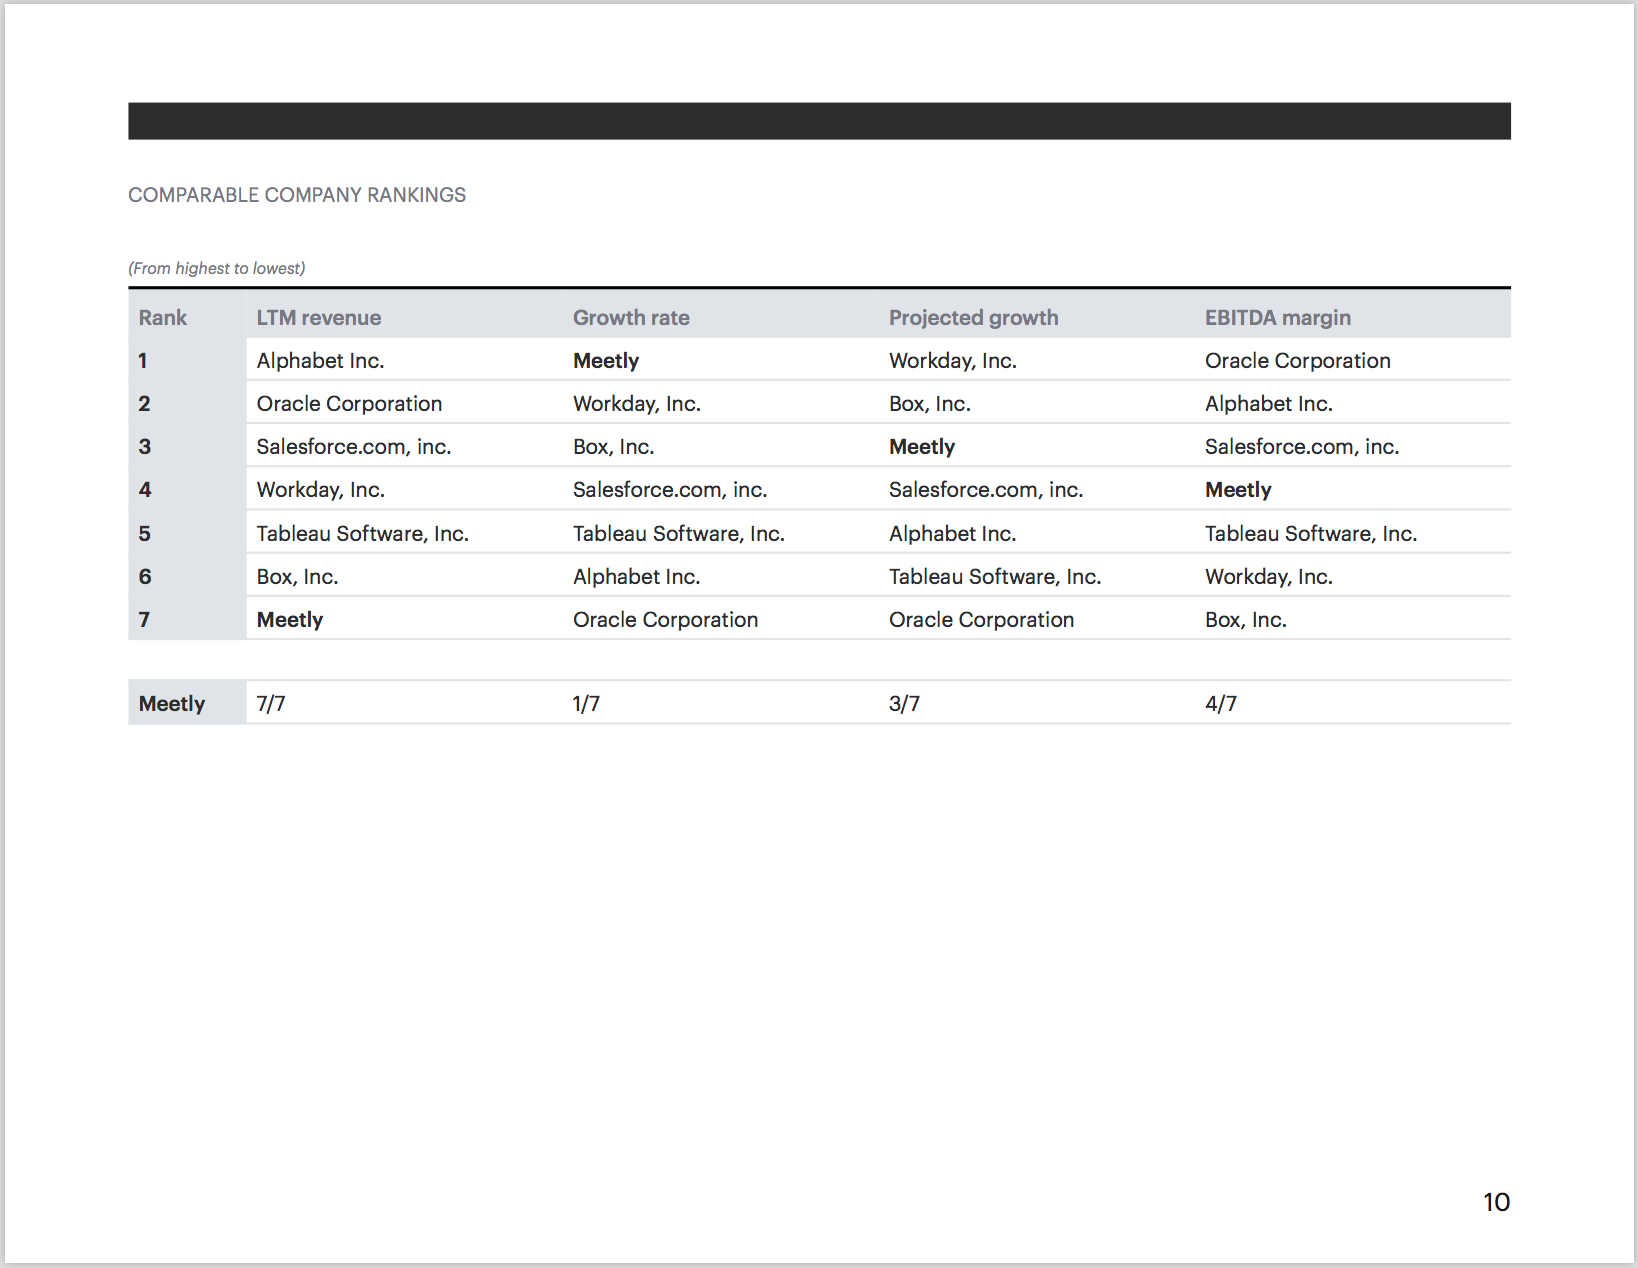Select bold Meetly in Projected growth column

click(922, 447)
